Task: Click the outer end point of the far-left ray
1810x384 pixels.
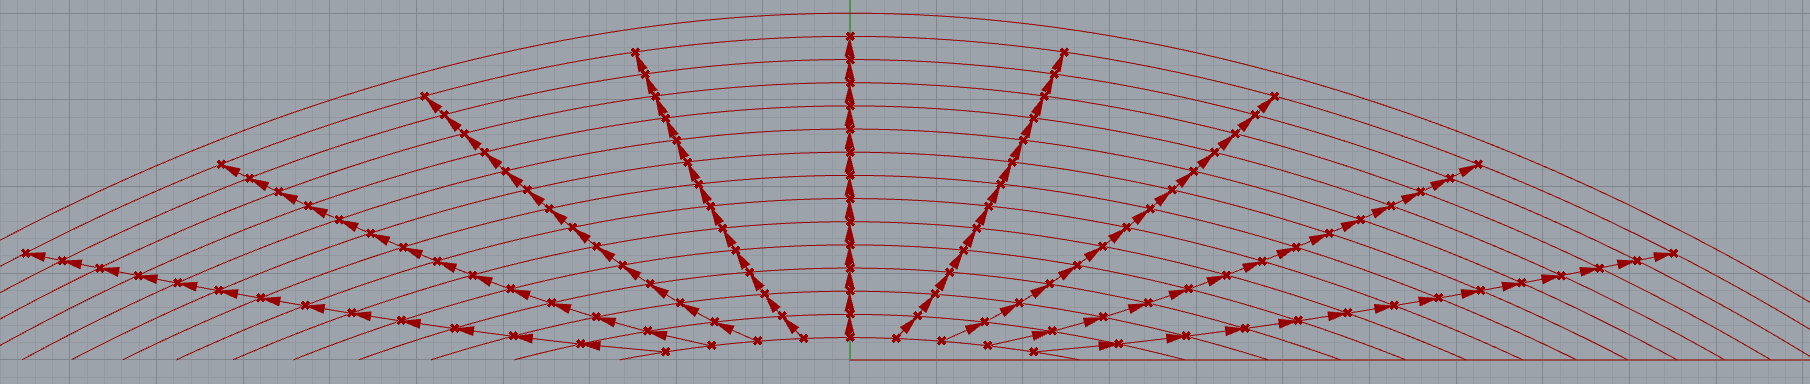Action: click(x=26, y=253)
